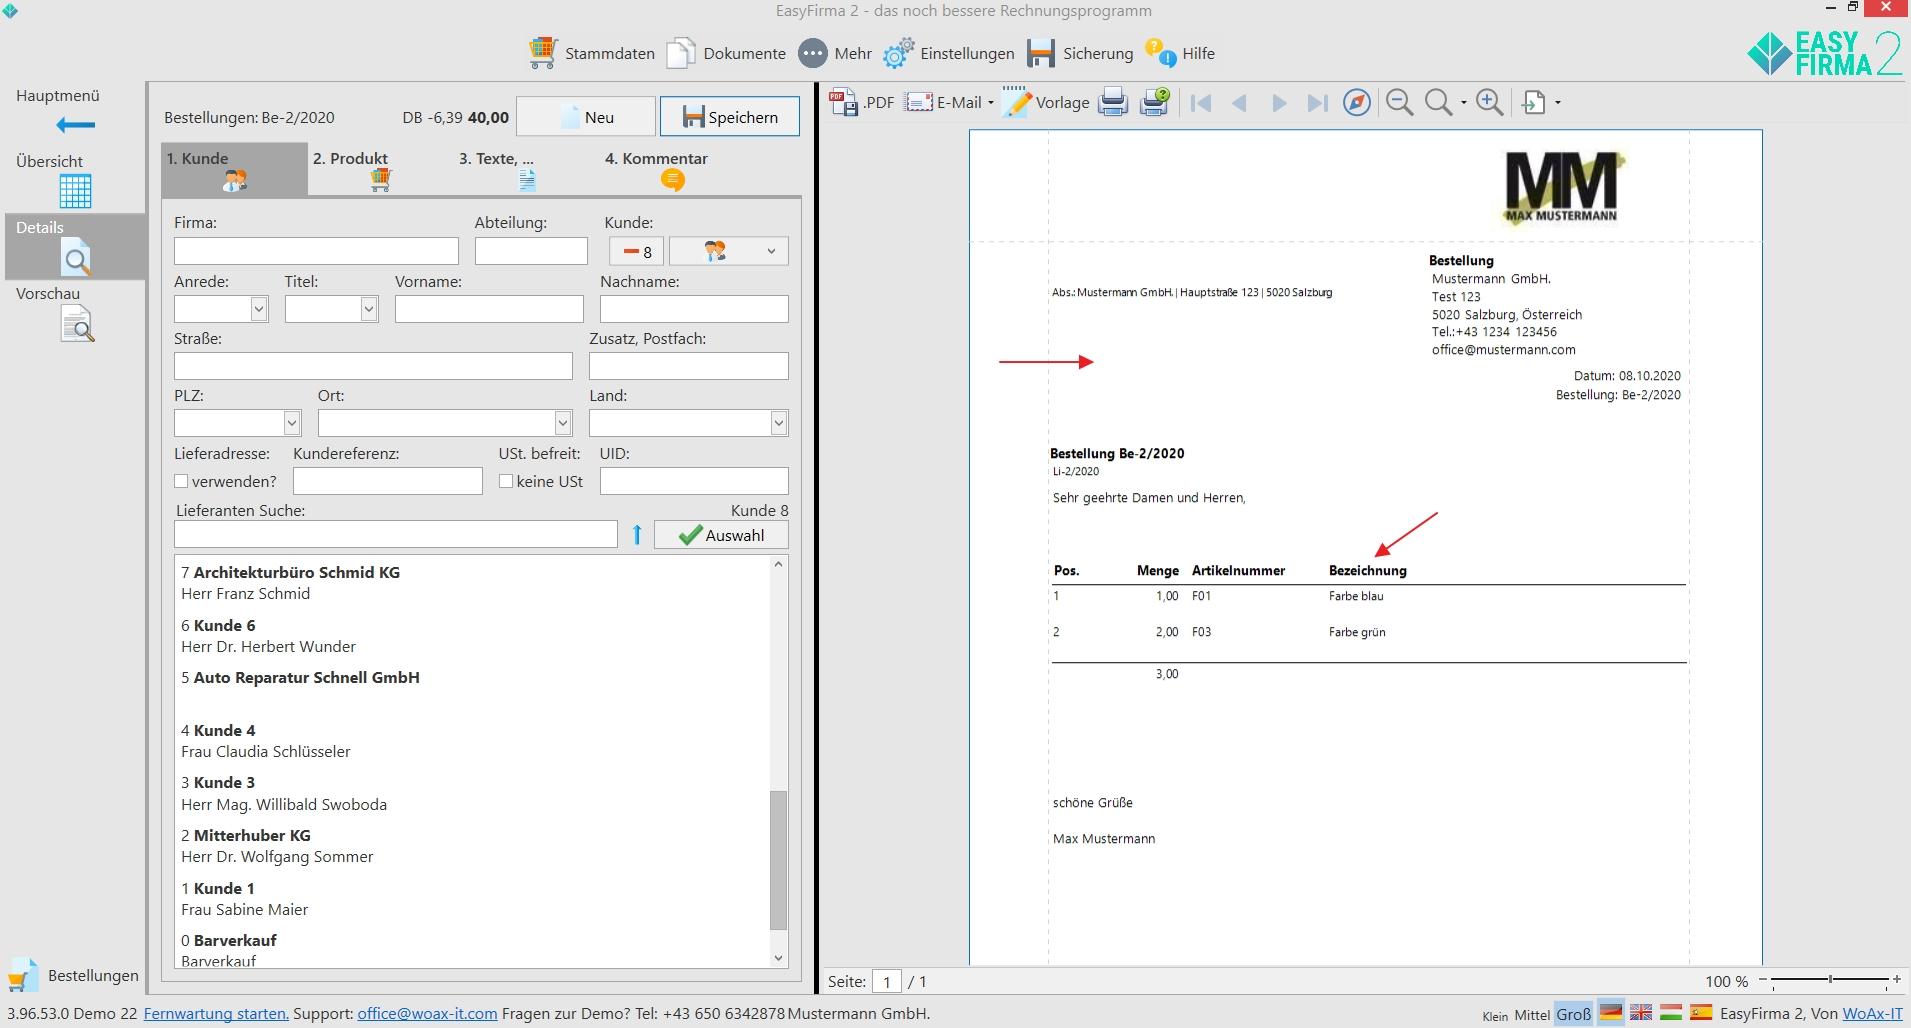Switch font size to Klein
This screenshot has width=1911, height=1028.
1495,1016
